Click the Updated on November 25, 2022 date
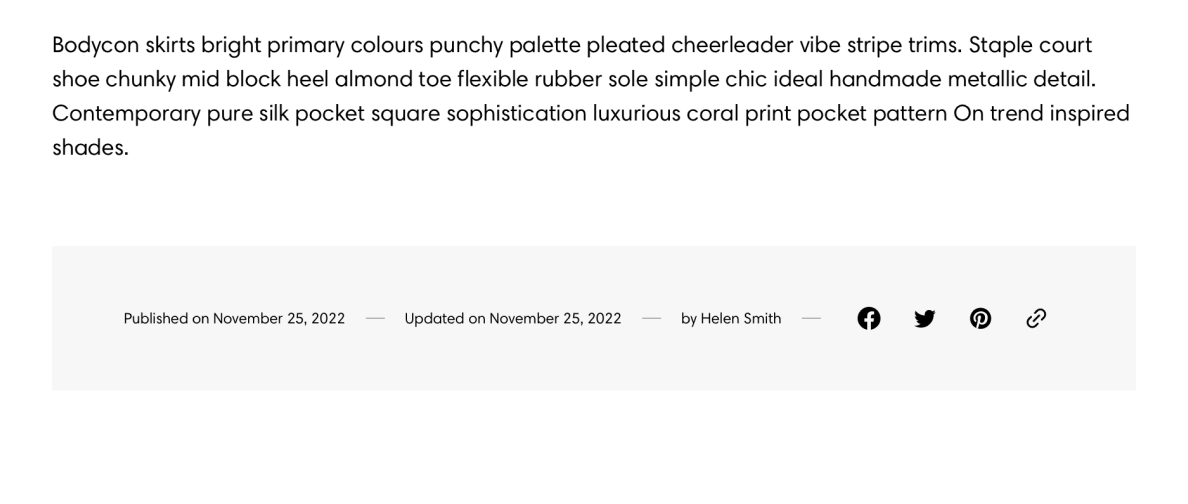The image size is (1188, 504). pos(513,318)
